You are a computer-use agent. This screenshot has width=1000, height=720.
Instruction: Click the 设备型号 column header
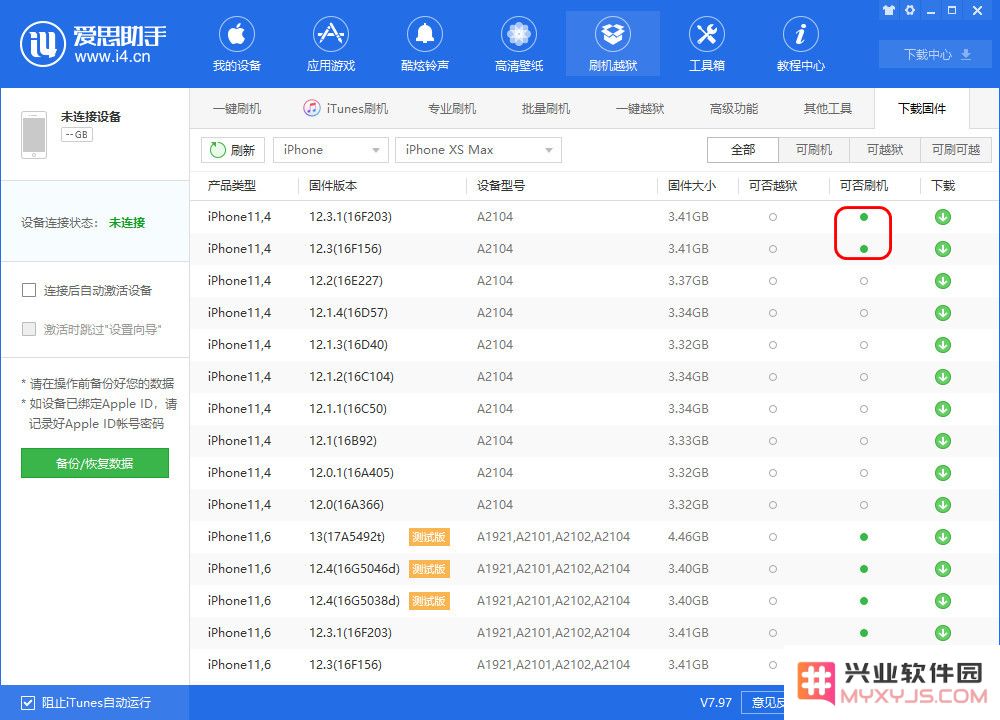[x=501, y=186]
